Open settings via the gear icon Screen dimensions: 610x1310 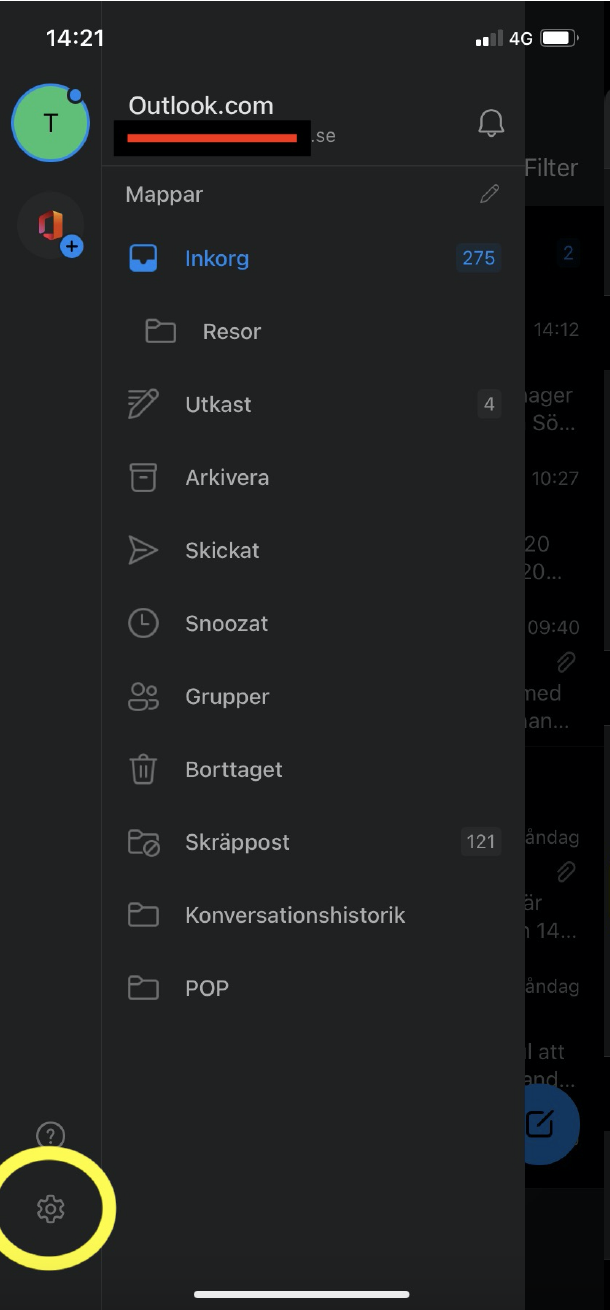50,1209
